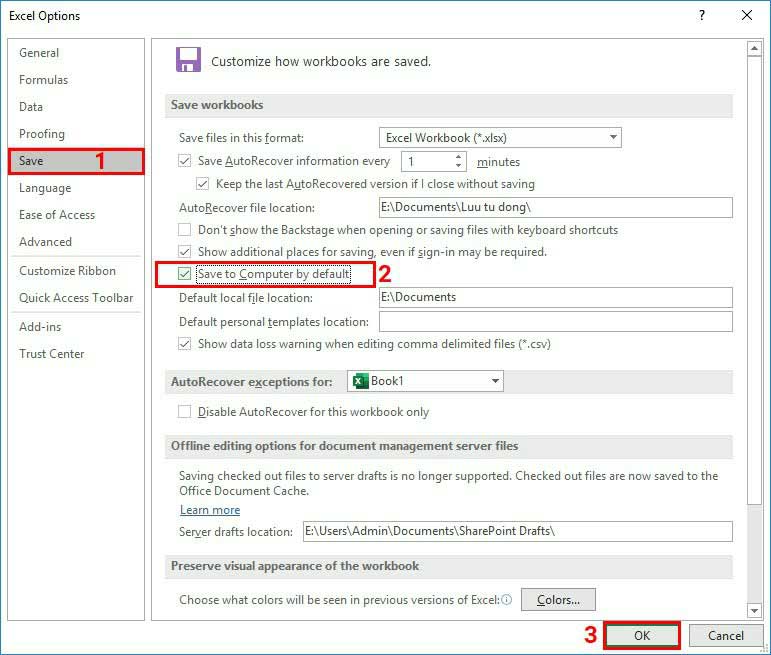
Task: Confirm settings with the OK button
Action: [x=642, y=635]
